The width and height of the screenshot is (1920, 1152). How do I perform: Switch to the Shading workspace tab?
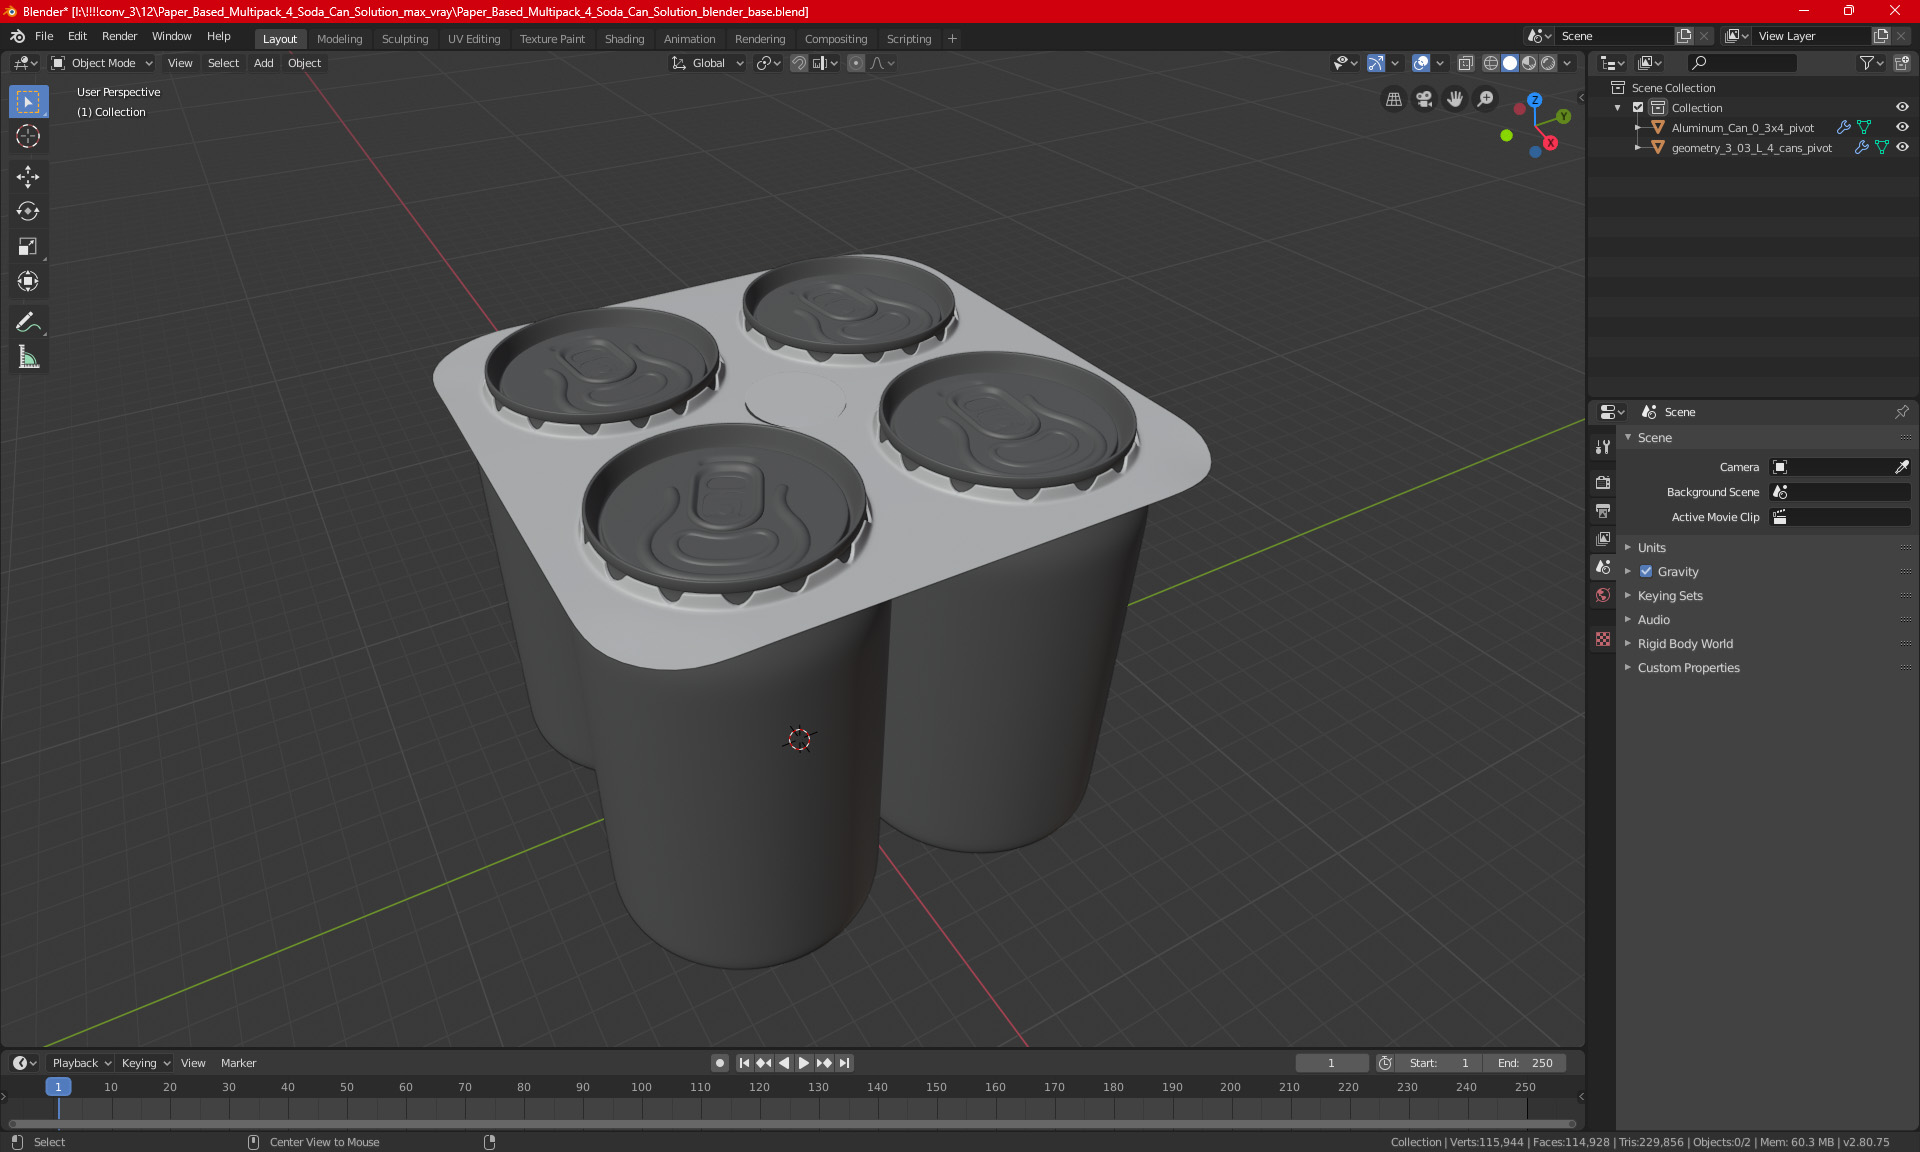(624, 39)
